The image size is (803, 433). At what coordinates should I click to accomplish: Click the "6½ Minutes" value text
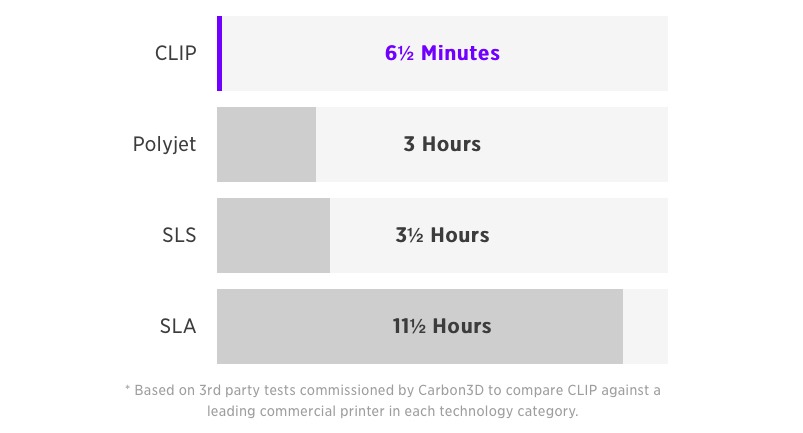click(x=442, y=53)
